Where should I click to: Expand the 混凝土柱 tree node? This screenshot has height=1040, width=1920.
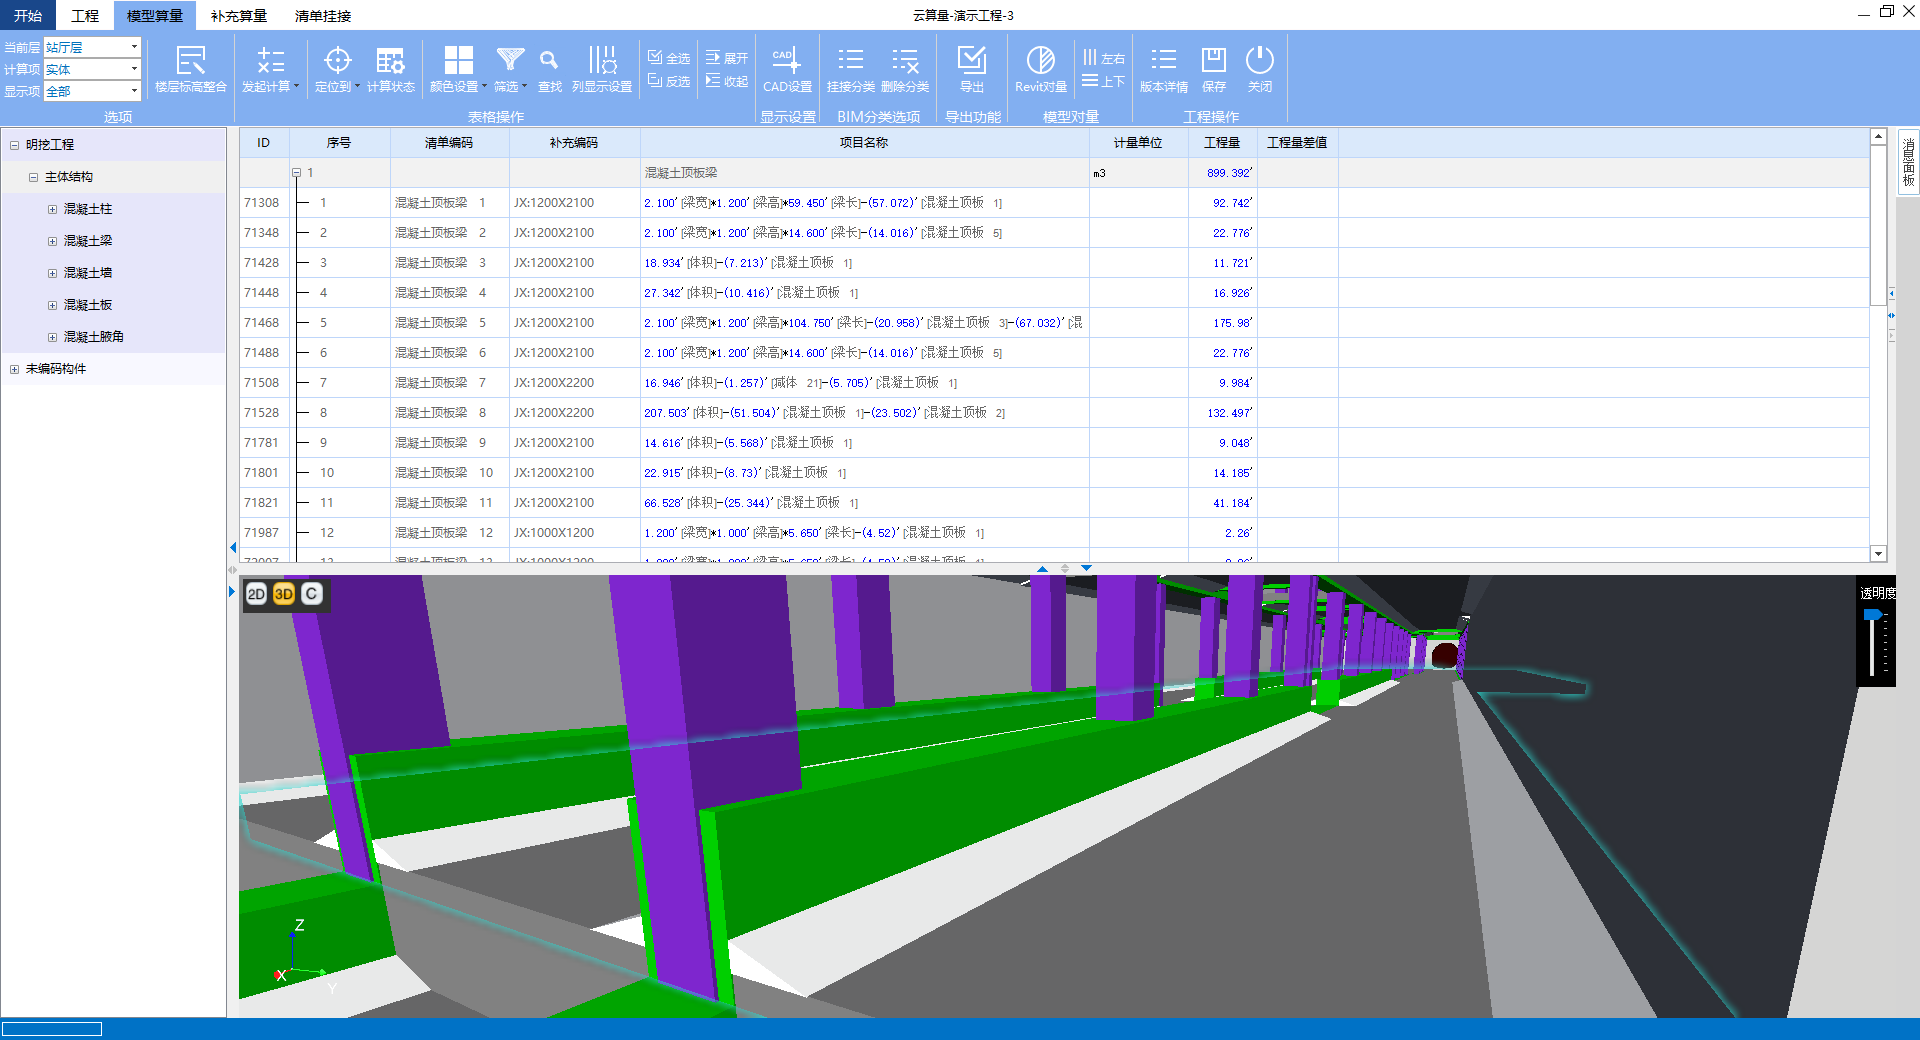point(52,209)
